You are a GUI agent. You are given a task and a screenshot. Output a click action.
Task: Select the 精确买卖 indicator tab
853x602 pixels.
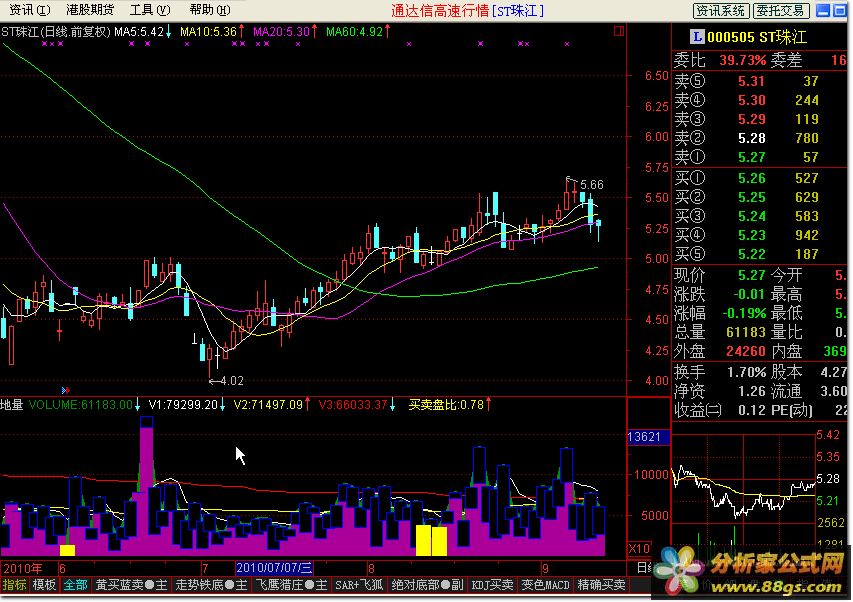tap(601, 585)
